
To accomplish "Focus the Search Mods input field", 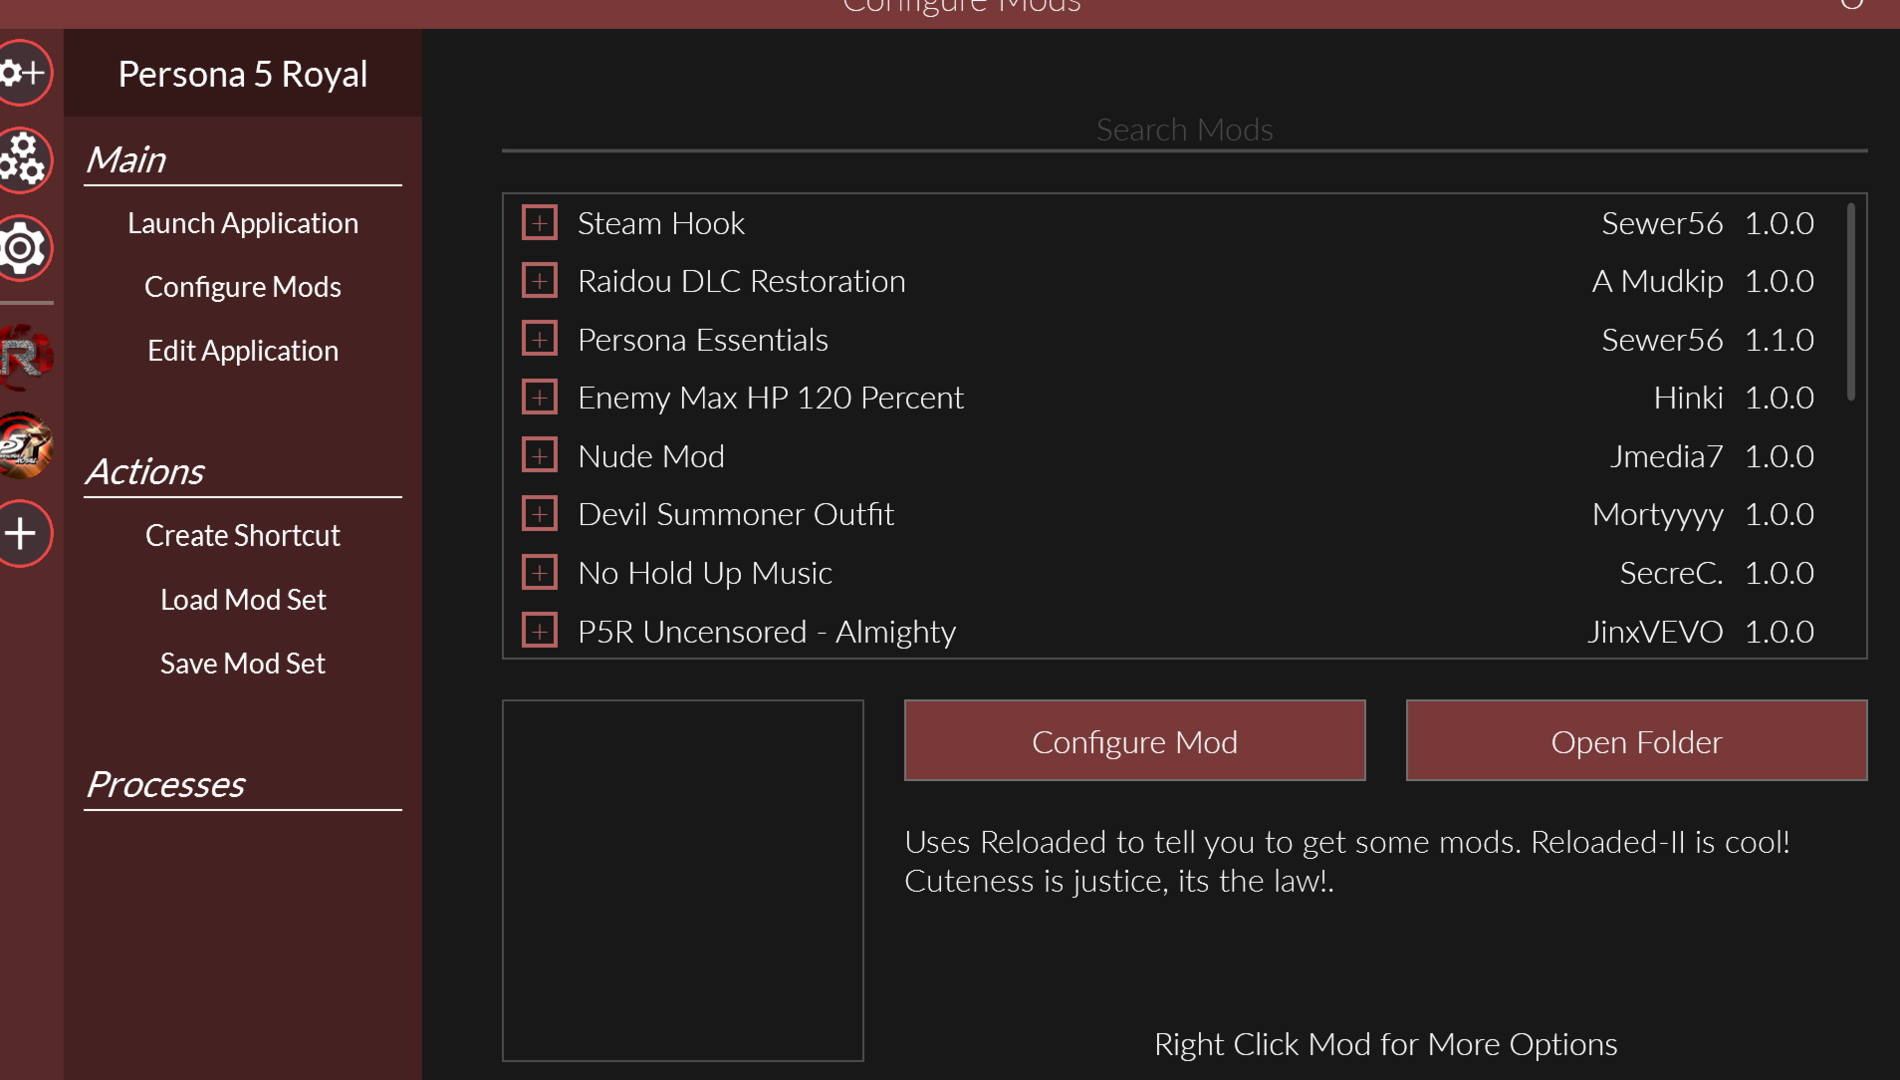I will click(1184, 130).
